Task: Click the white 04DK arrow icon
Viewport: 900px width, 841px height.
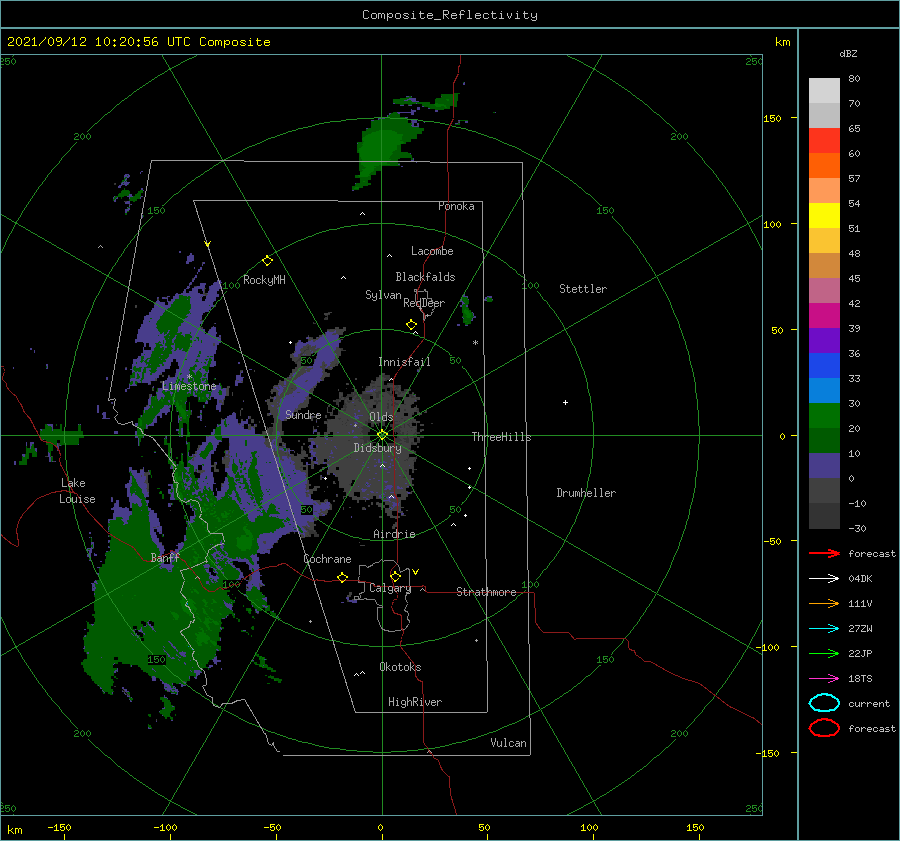Action: (824, 579)
